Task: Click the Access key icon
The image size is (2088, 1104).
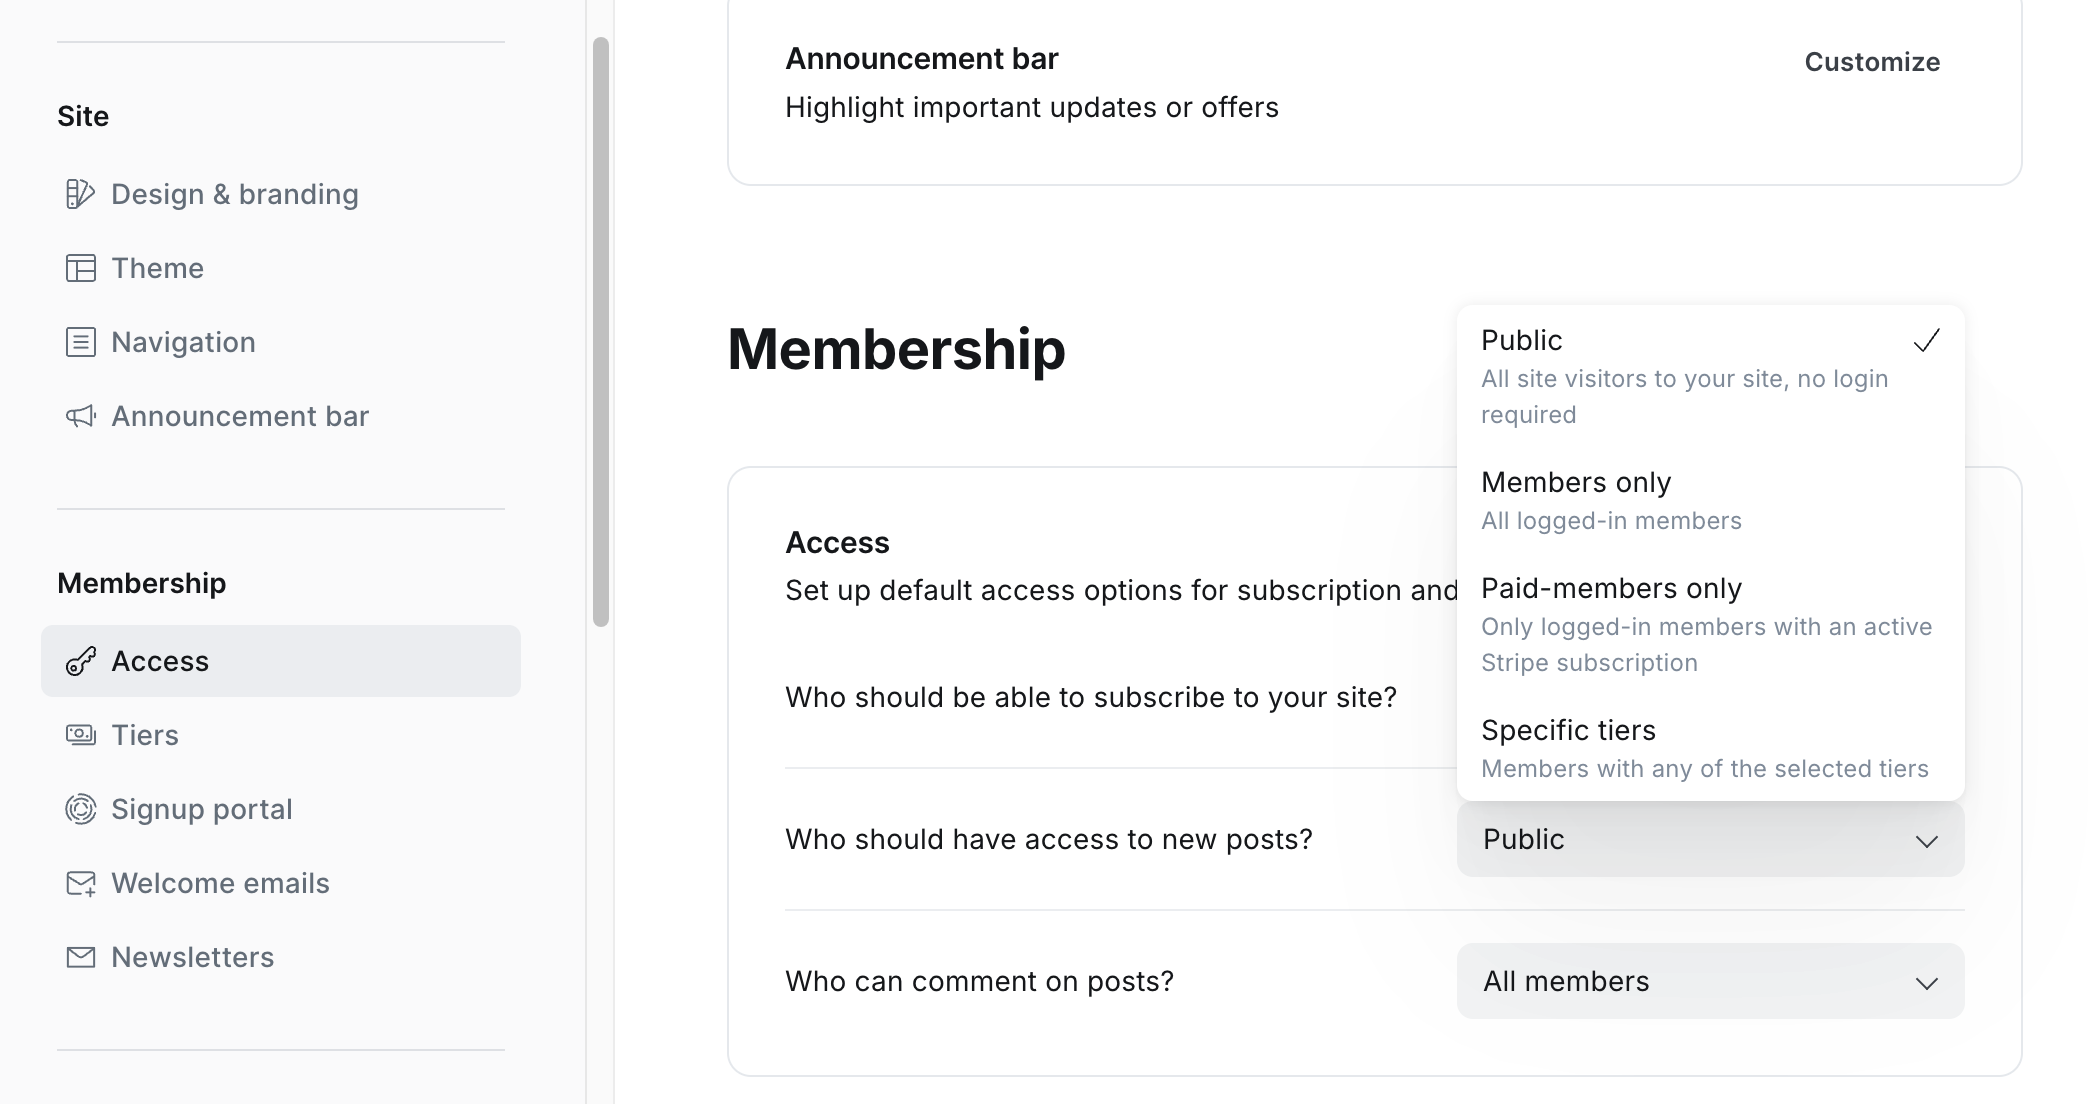Action: [x=80, y=661]
